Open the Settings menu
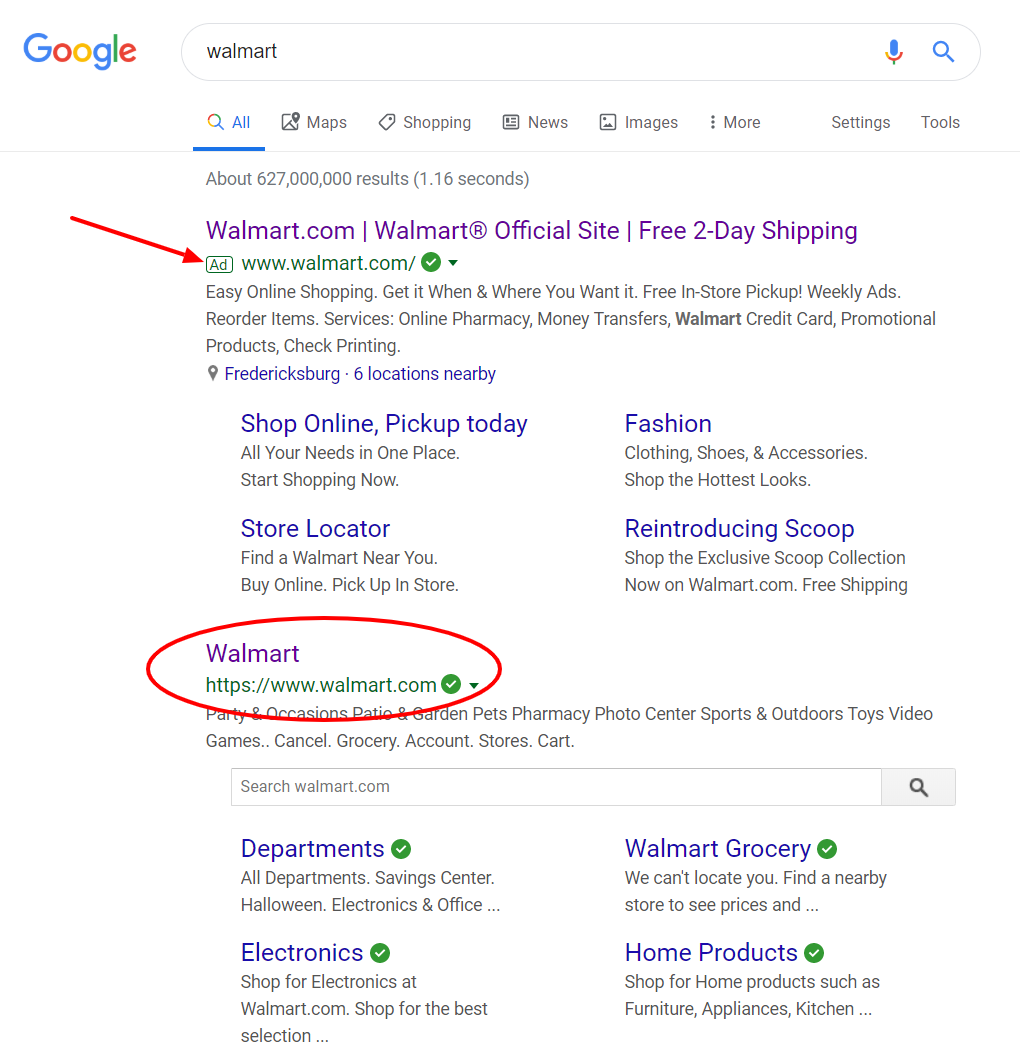Image resolution: width=1020 pixels, height=1062 pixels. 861,123
